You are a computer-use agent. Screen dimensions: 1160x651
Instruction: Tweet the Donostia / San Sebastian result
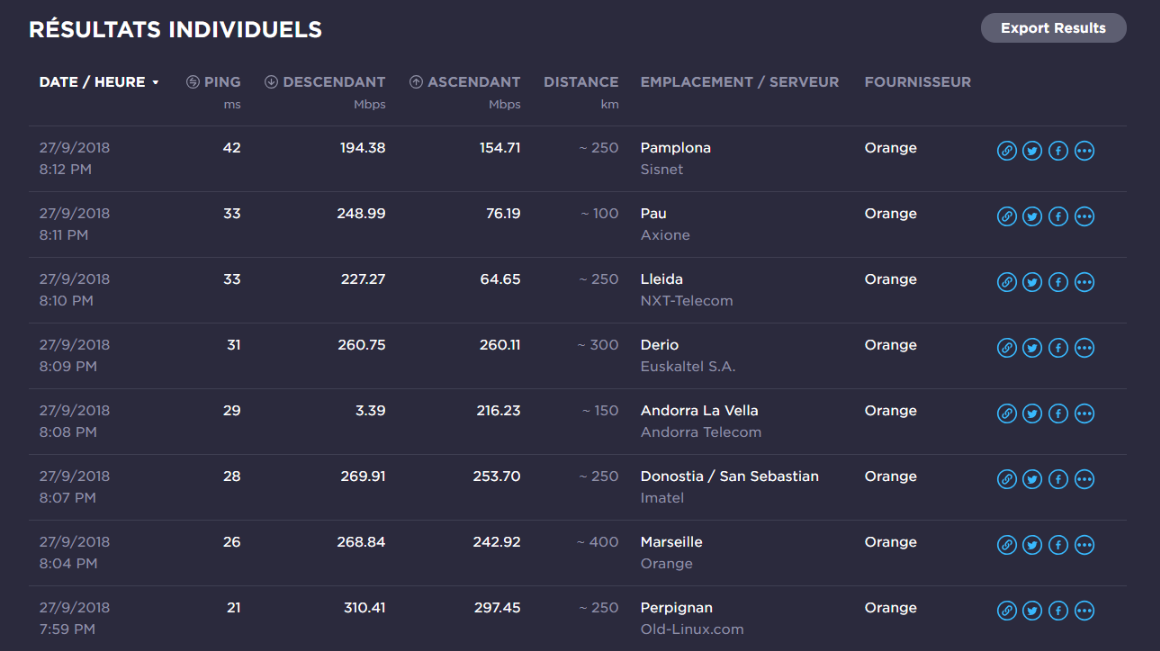coord(1032,480)
